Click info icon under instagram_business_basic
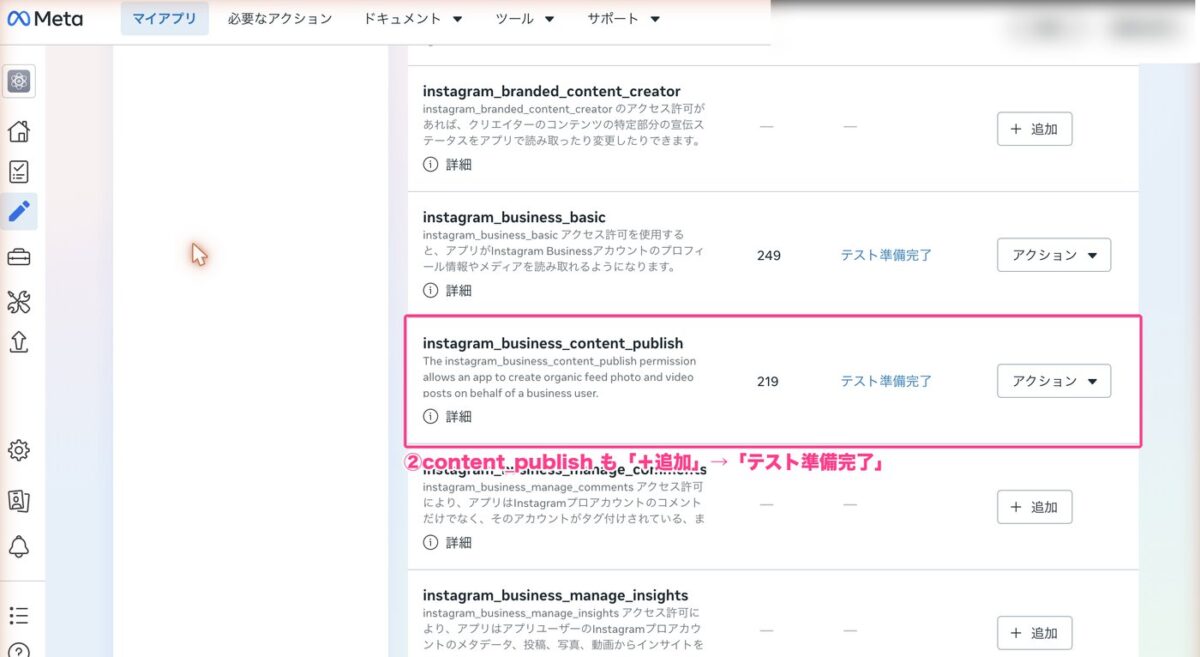This screenshot has height=657, width=1200. tap(430, 290)
